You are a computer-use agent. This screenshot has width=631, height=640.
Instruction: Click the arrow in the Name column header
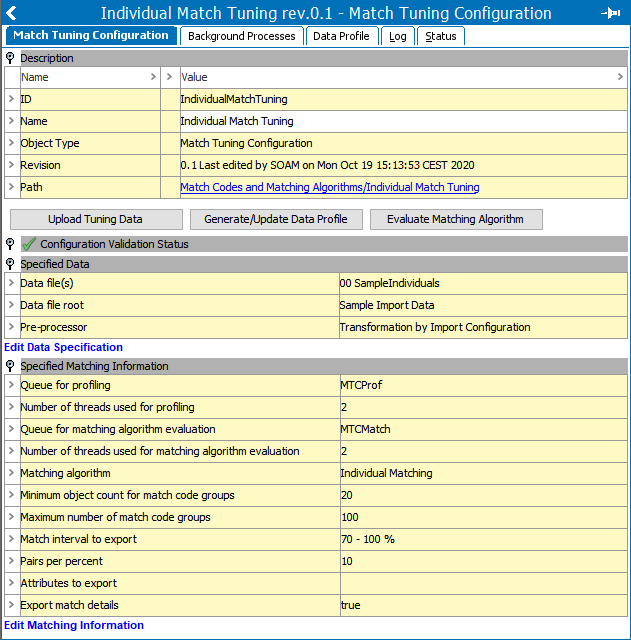[153, 77]
